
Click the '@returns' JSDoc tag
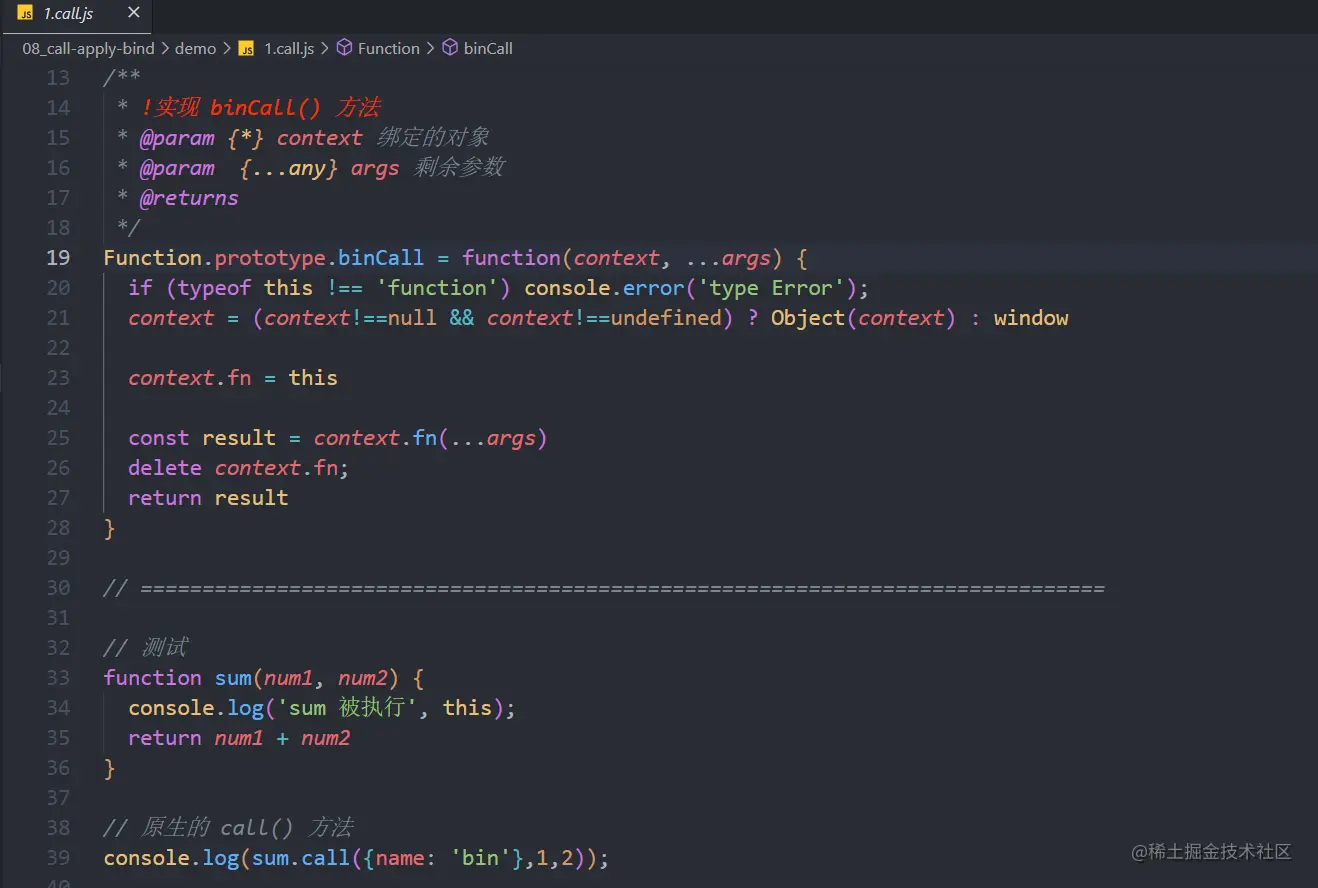189,198
